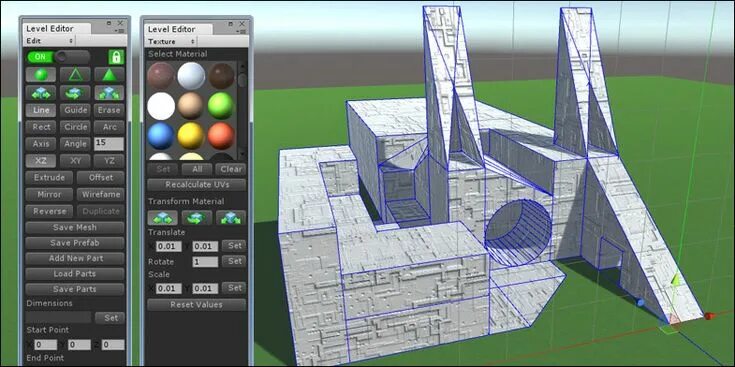735x367 pixels.
Task: Select the XY plane
Action: click(75, 161)
